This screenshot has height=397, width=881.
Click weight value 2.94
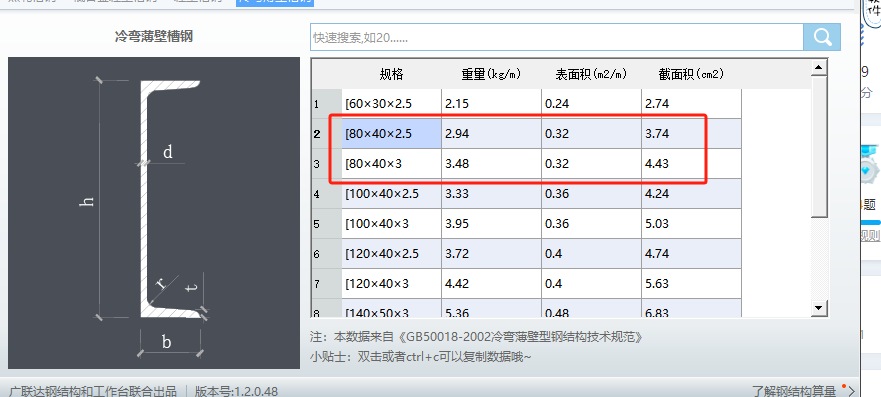point(492,134)
